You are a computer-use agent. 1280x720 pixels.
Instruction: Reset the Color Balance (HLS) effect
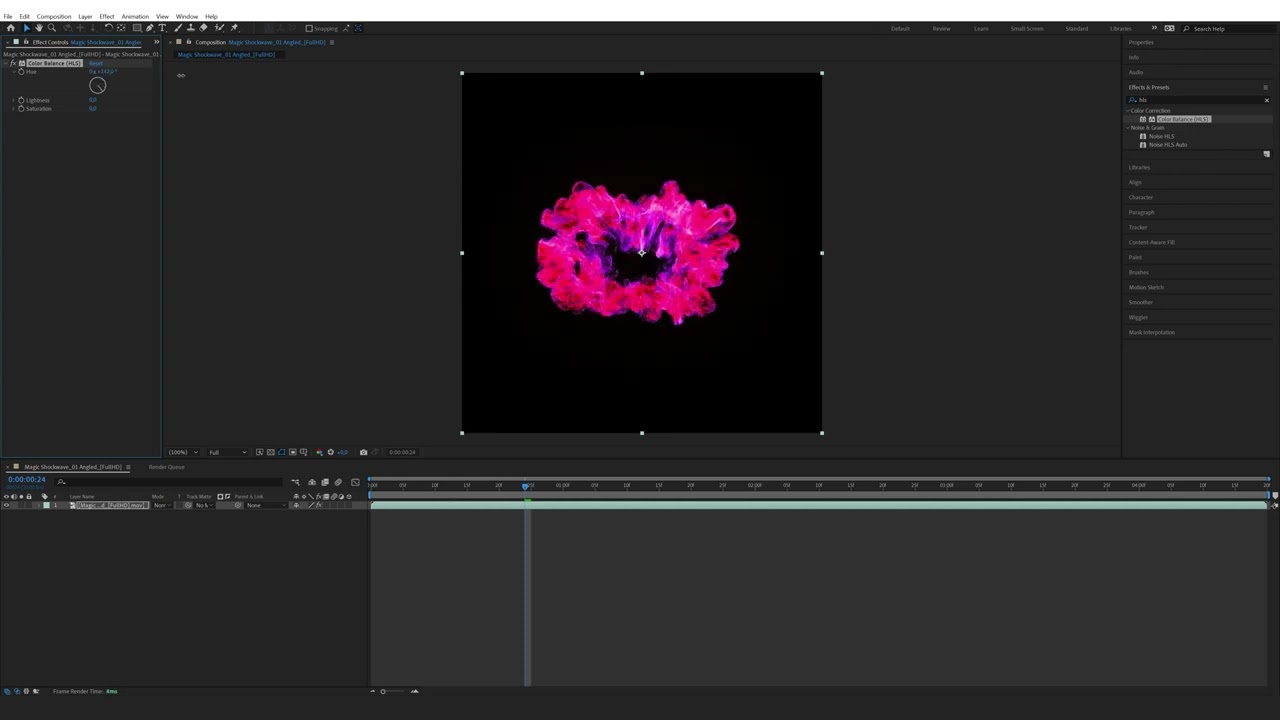(x=96, y=63)
